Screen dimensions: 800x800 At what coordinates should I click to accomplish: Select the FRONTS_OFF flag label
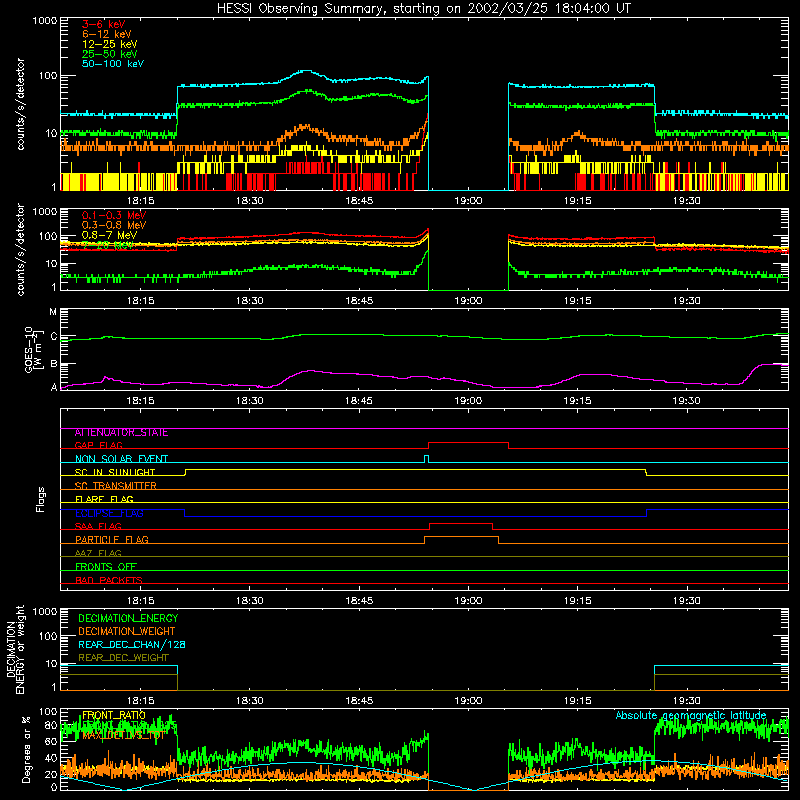click(x=106, y=567)
